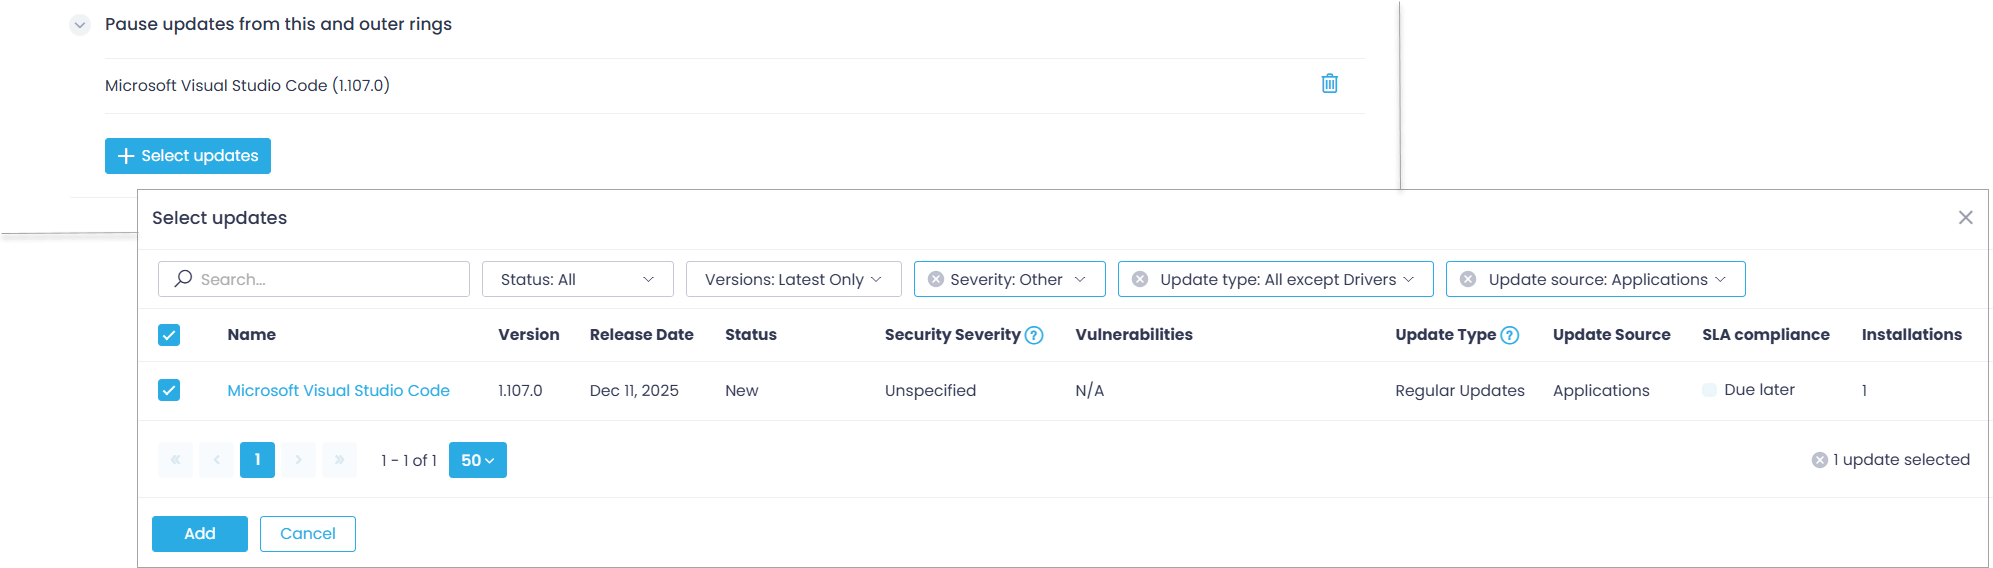The width and height of the screenshot is (1993, 568).
Task: Sort by SLA compliance column header
Action: point(1765,335)
